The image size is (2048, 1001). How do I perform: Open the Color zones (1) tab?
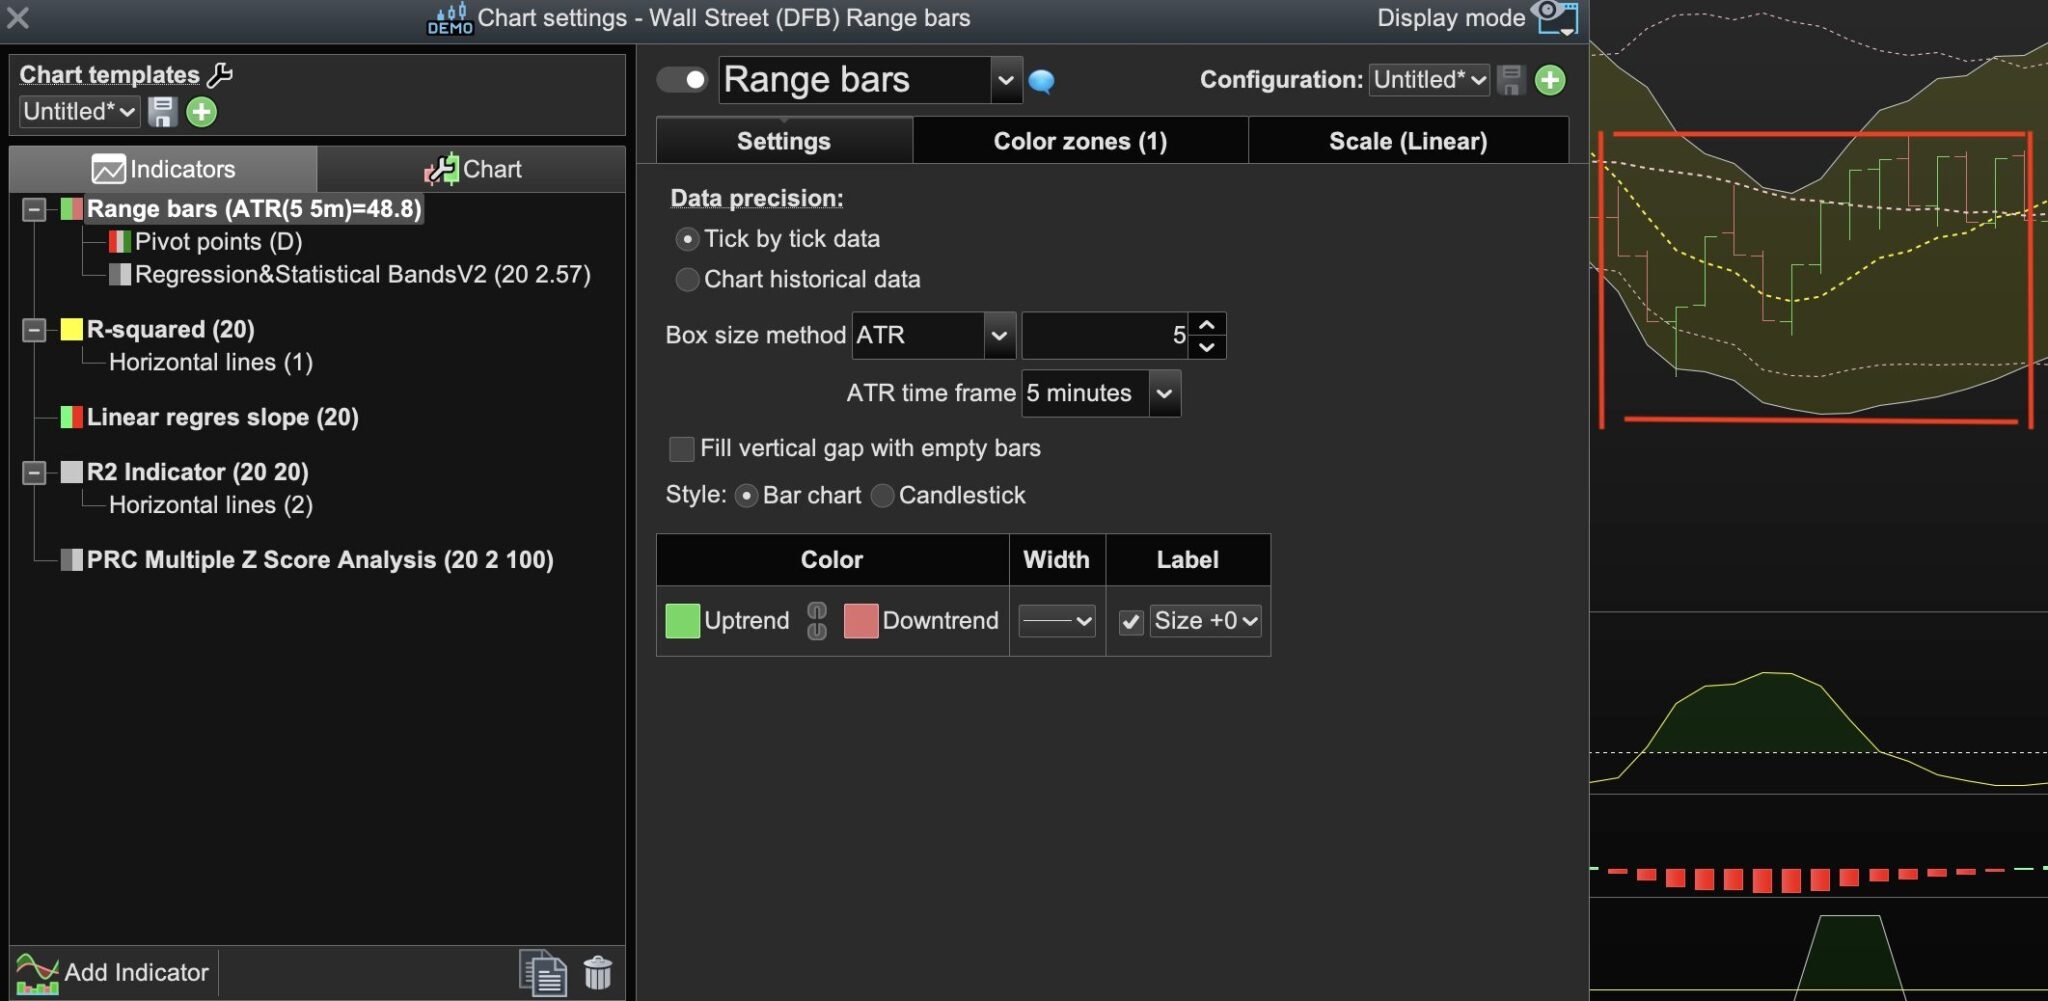coord(1080,141)
